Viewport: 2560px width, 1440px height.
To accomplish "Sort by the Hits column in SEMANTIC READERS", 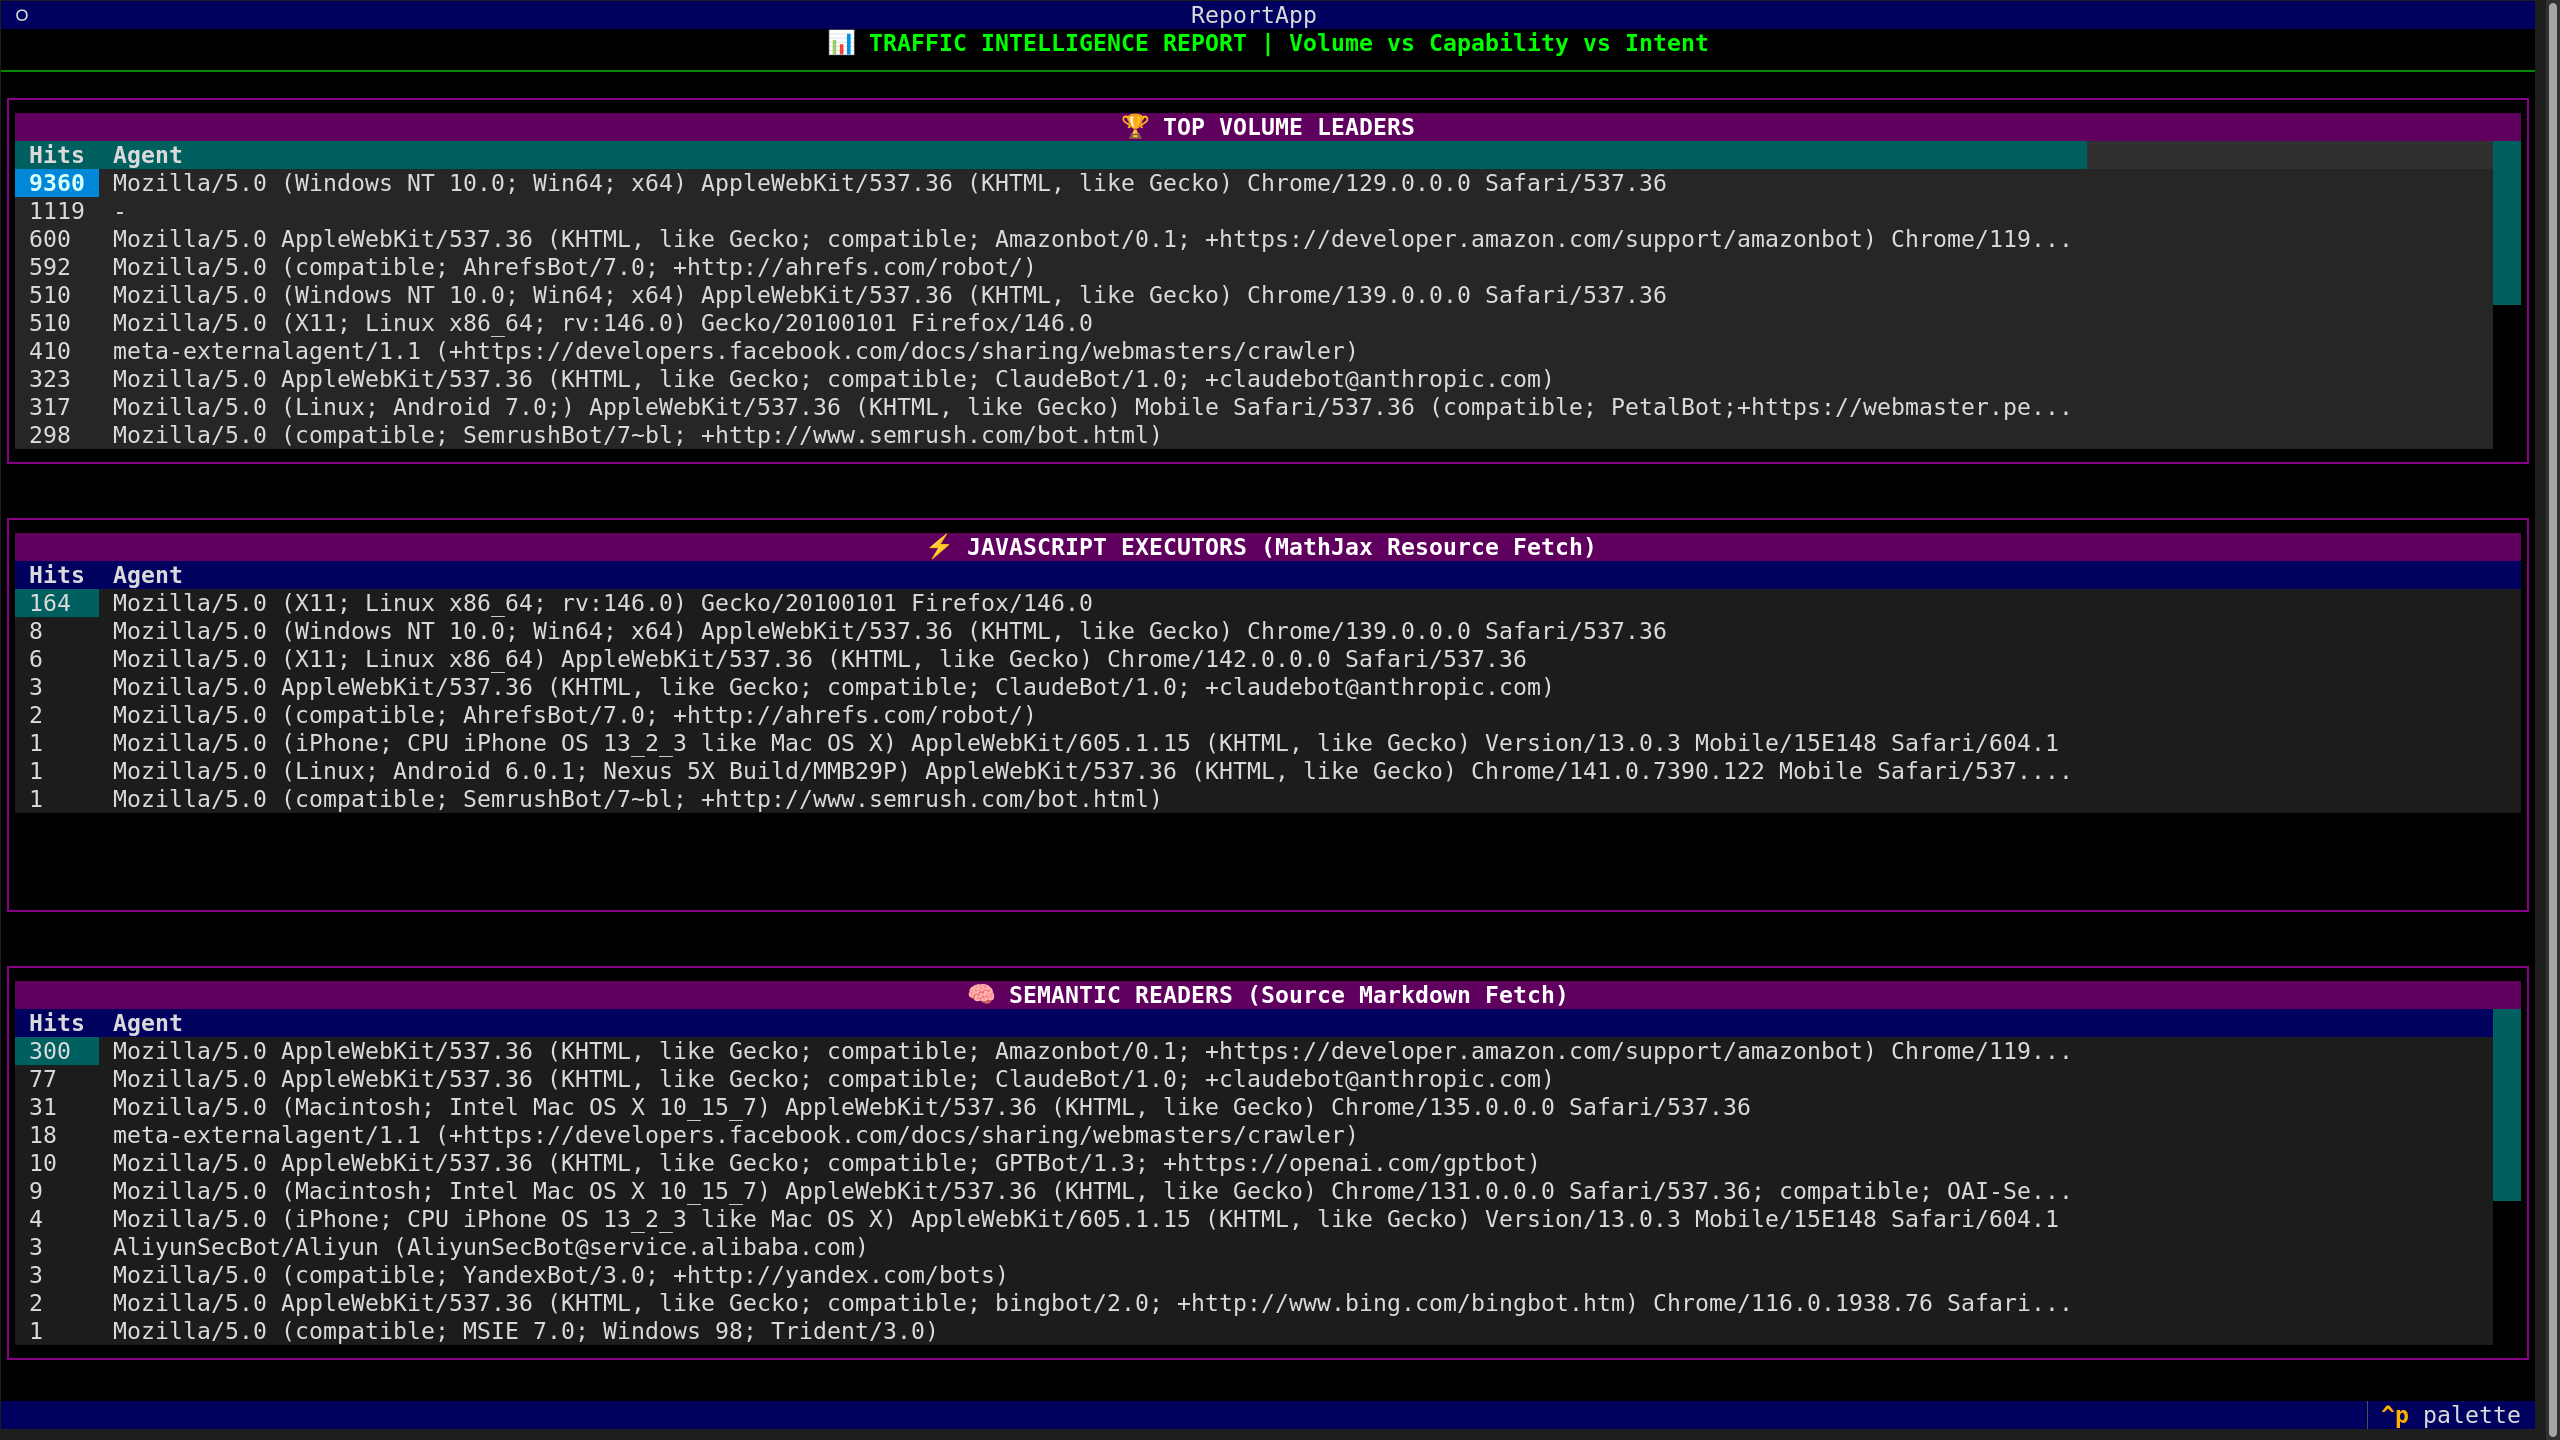I will 56,1023.
